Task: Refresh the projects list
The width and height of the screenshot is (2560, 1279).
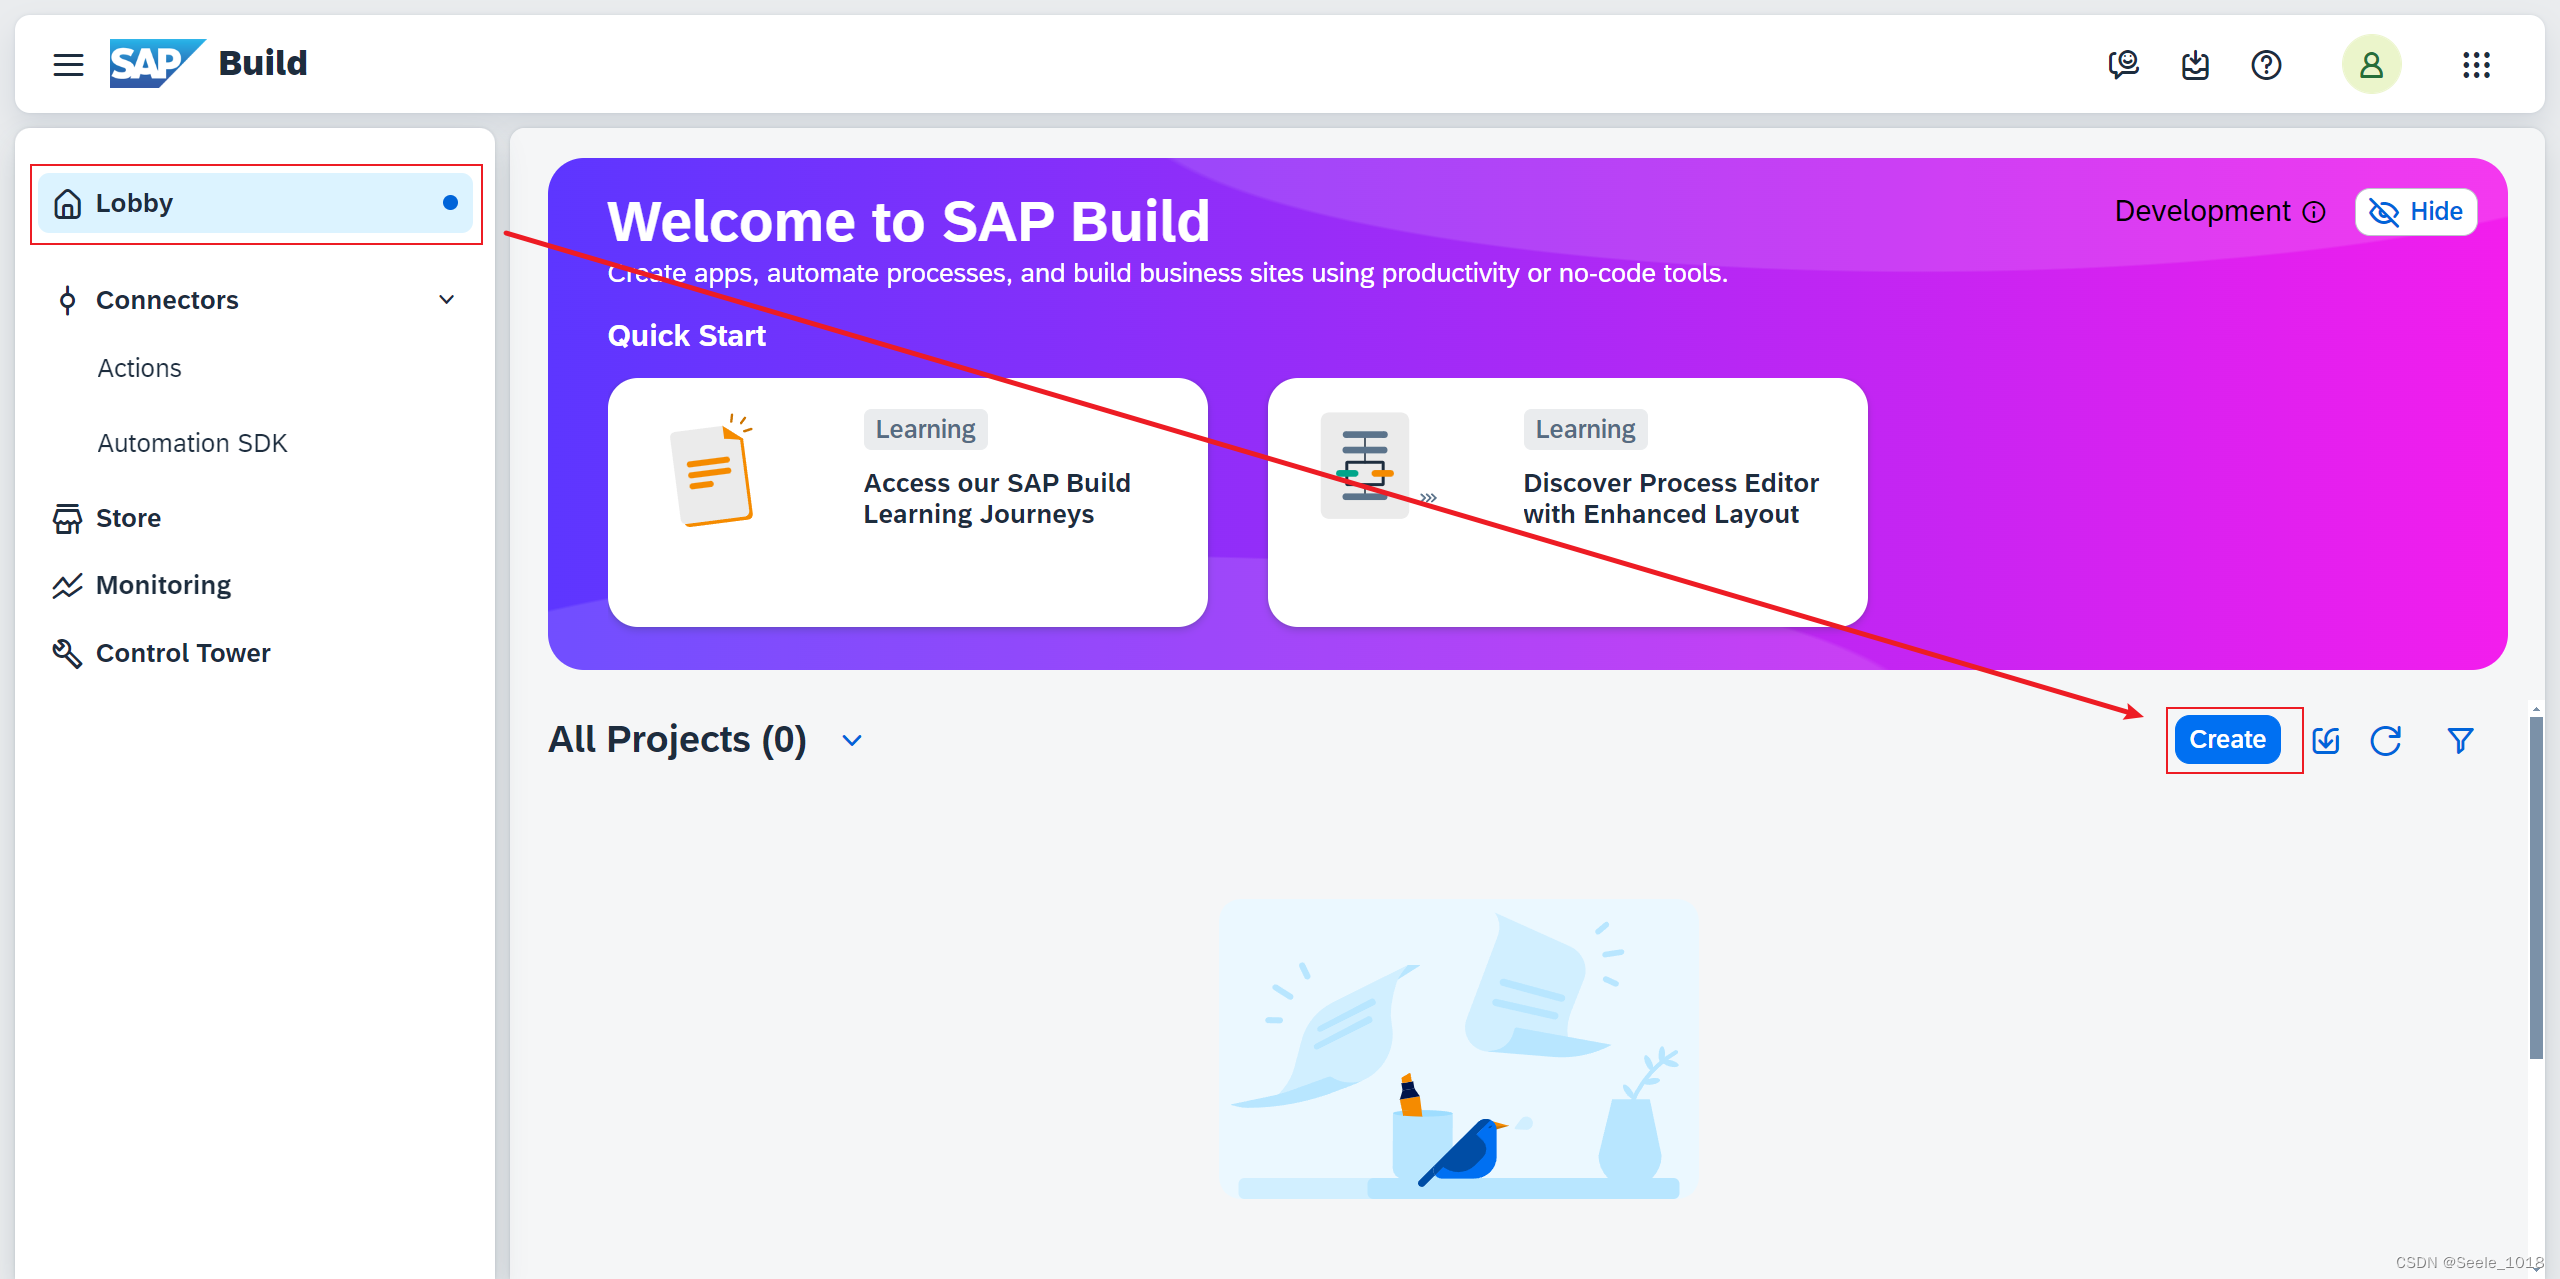Action: point(2386,740)
